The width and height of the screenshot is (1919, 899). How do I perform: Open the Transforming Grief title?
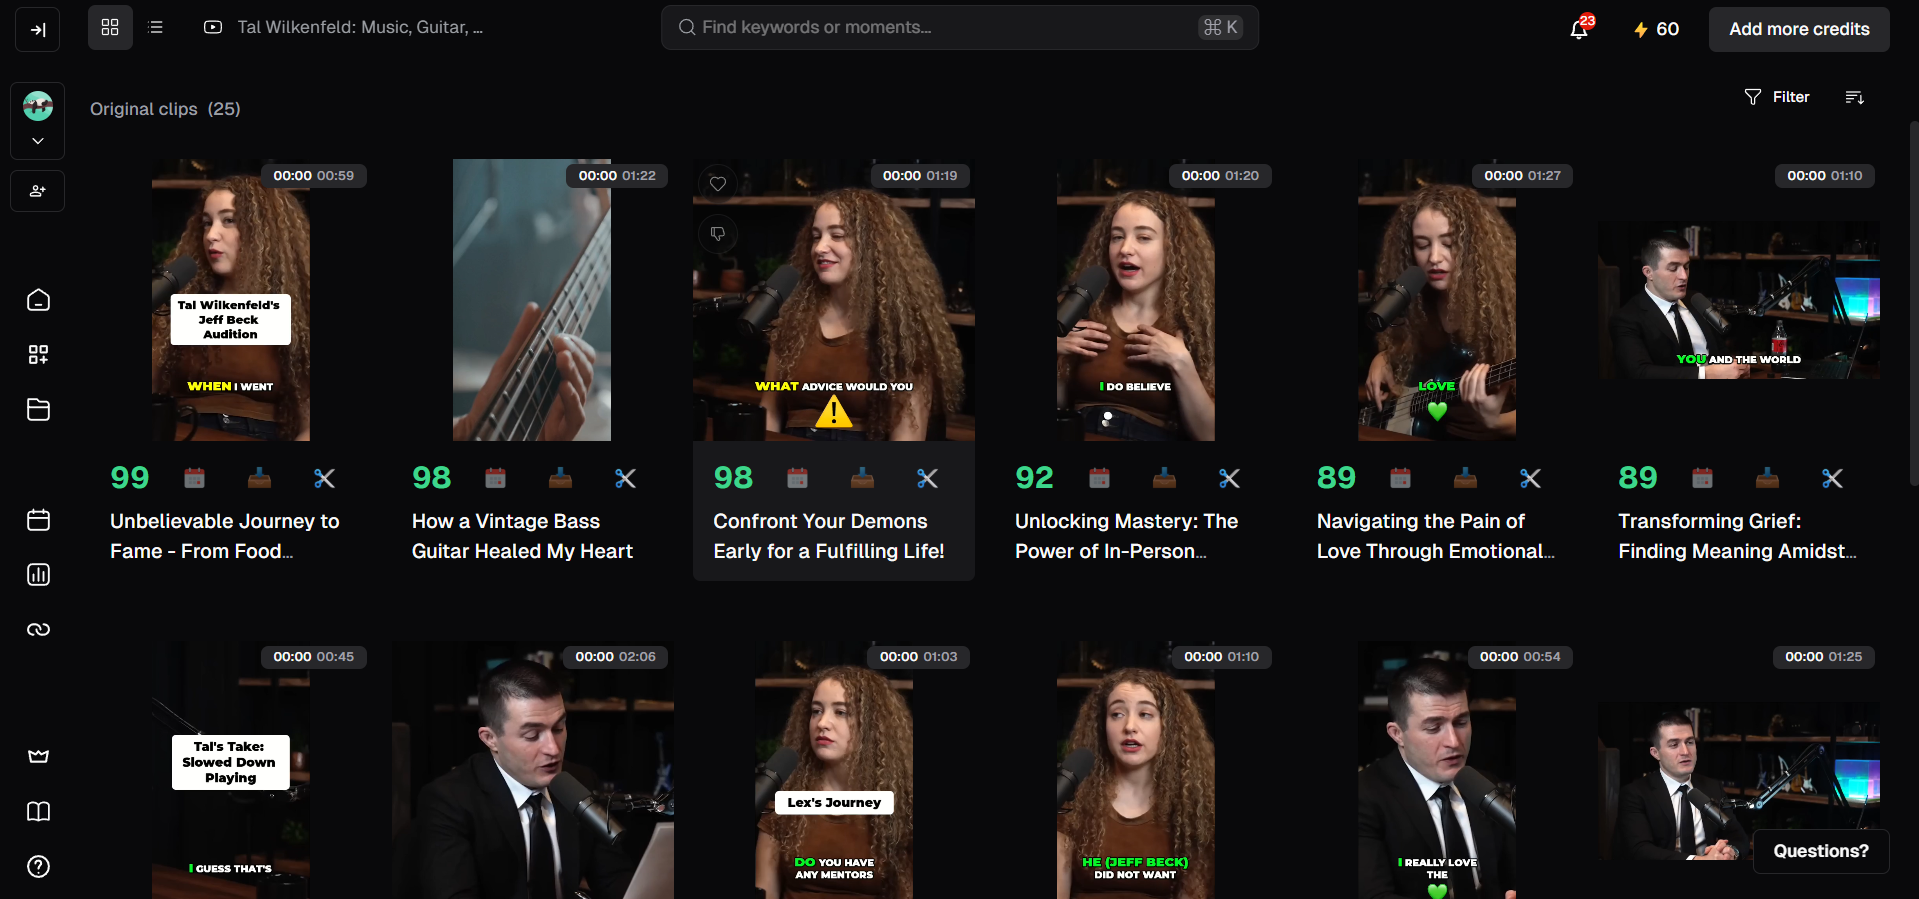1738,536
